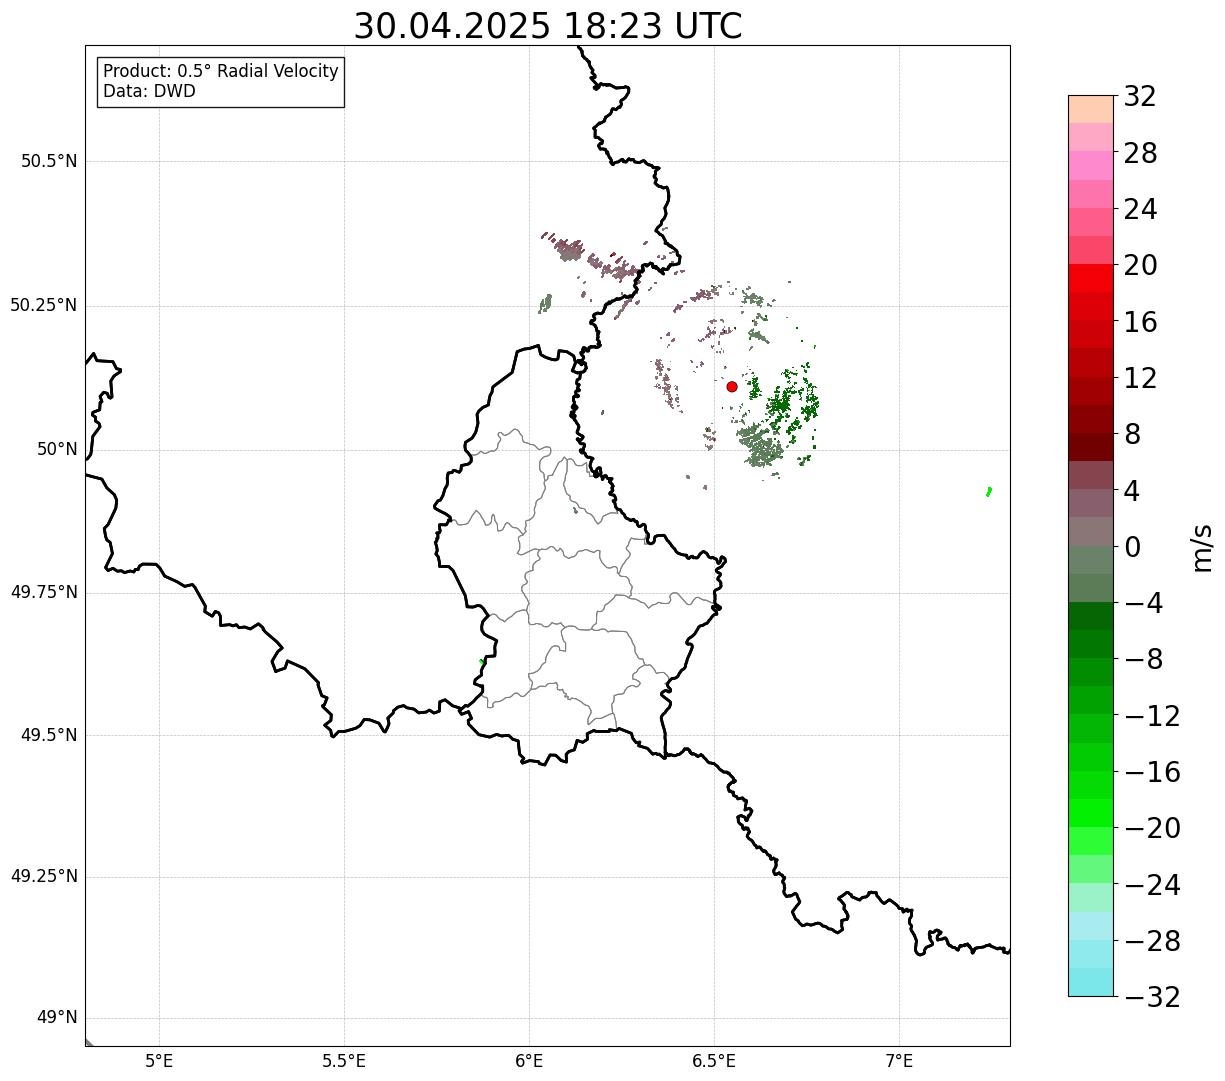This screenshot has width=1225, height=1081.
Task: Click the 6°E longitude label
Action: pos(529,1061)
